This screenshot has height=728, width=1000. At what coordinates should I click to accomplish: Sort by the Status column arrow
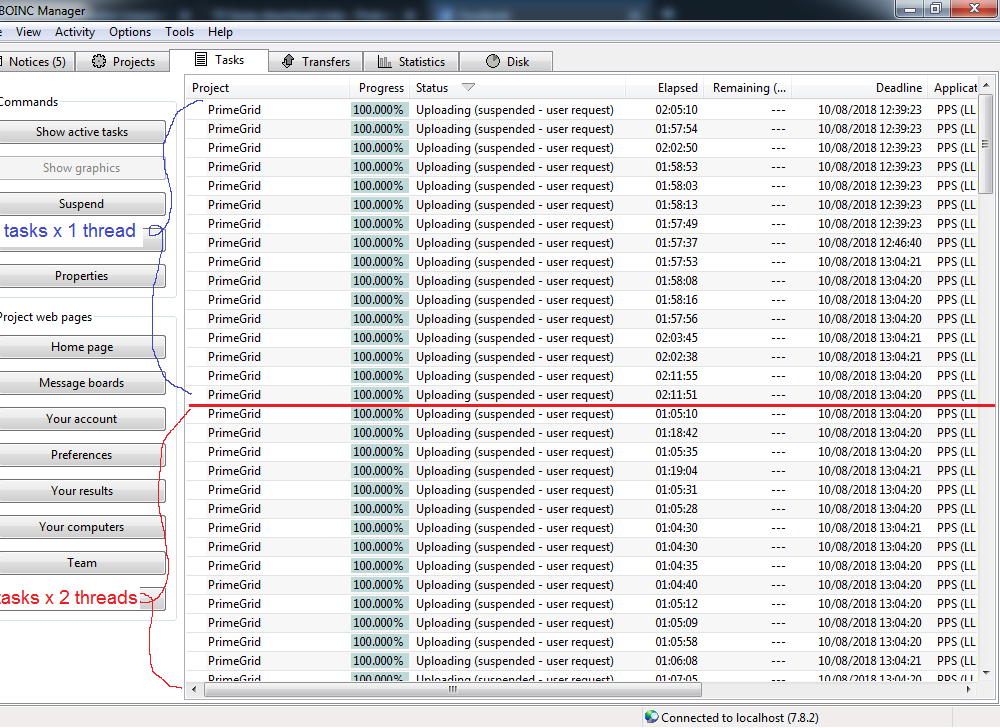pos(468,87)
